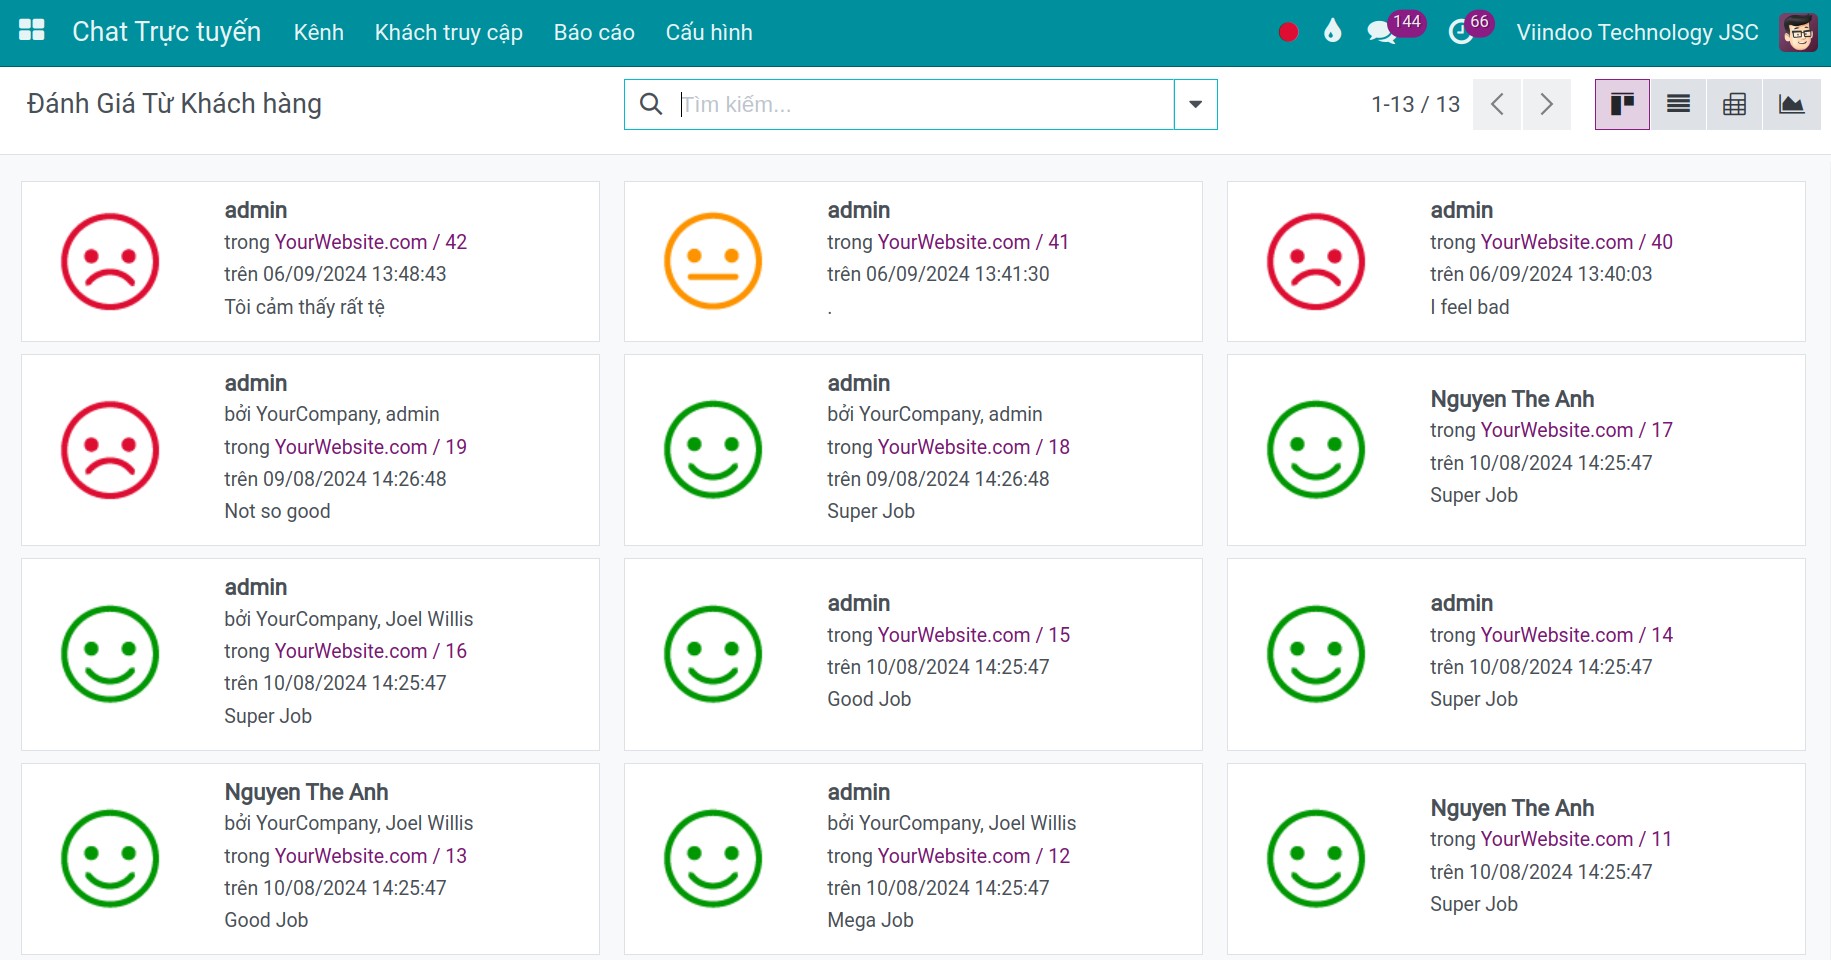The height and width of the screenshot is (960, 1831).
Task: Open the Cấu hình menu
Action: pyautogui.click(x=709, y=32)
